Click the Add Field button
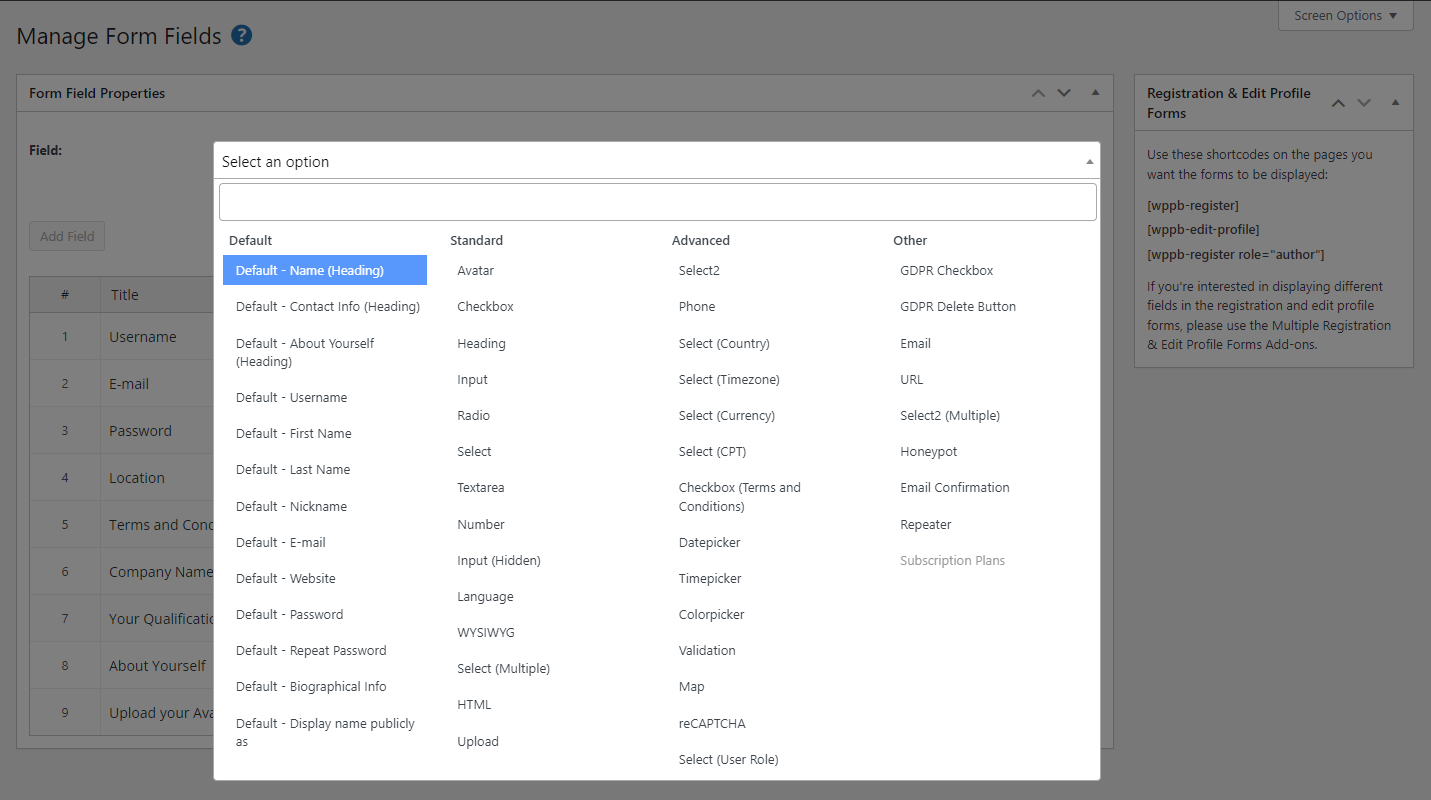 click(67, 237)
